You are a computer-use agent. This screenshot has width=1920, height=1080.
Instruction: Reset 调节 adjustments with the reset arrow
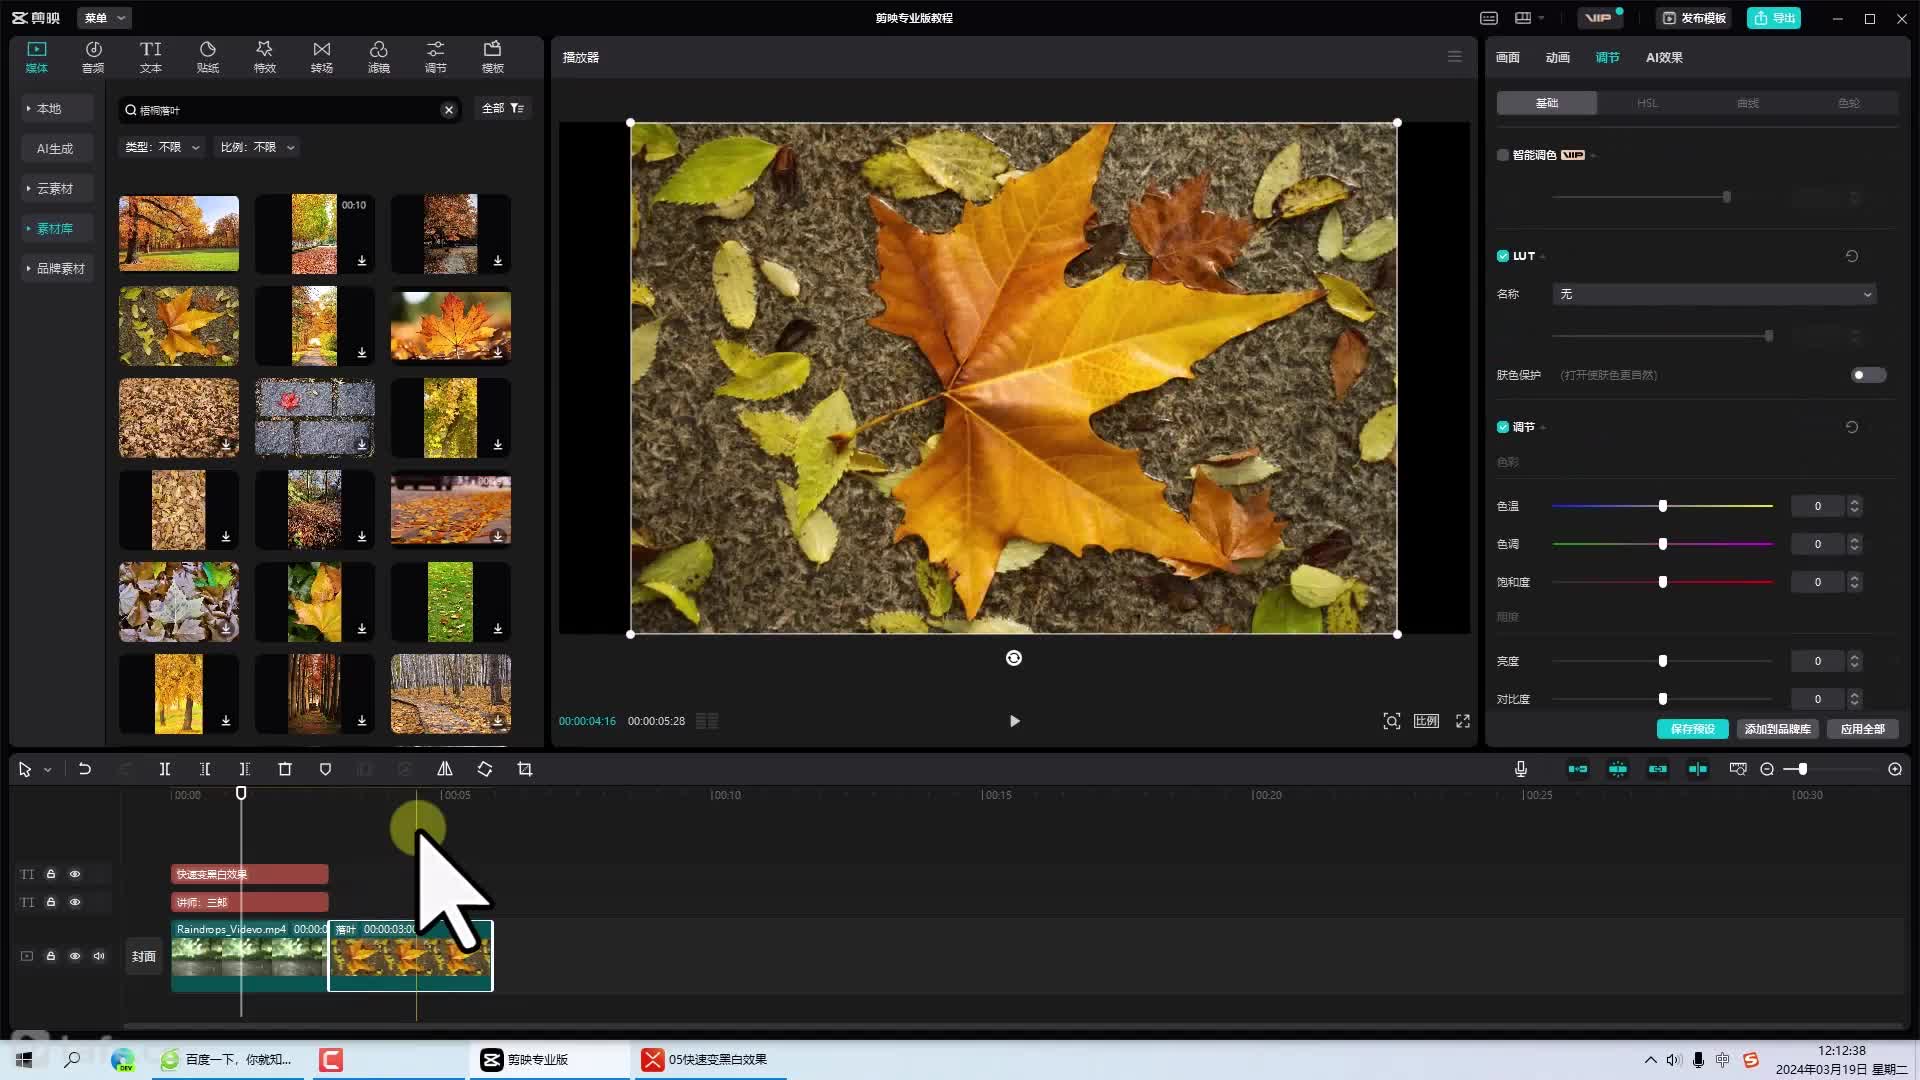[1852, 427]
